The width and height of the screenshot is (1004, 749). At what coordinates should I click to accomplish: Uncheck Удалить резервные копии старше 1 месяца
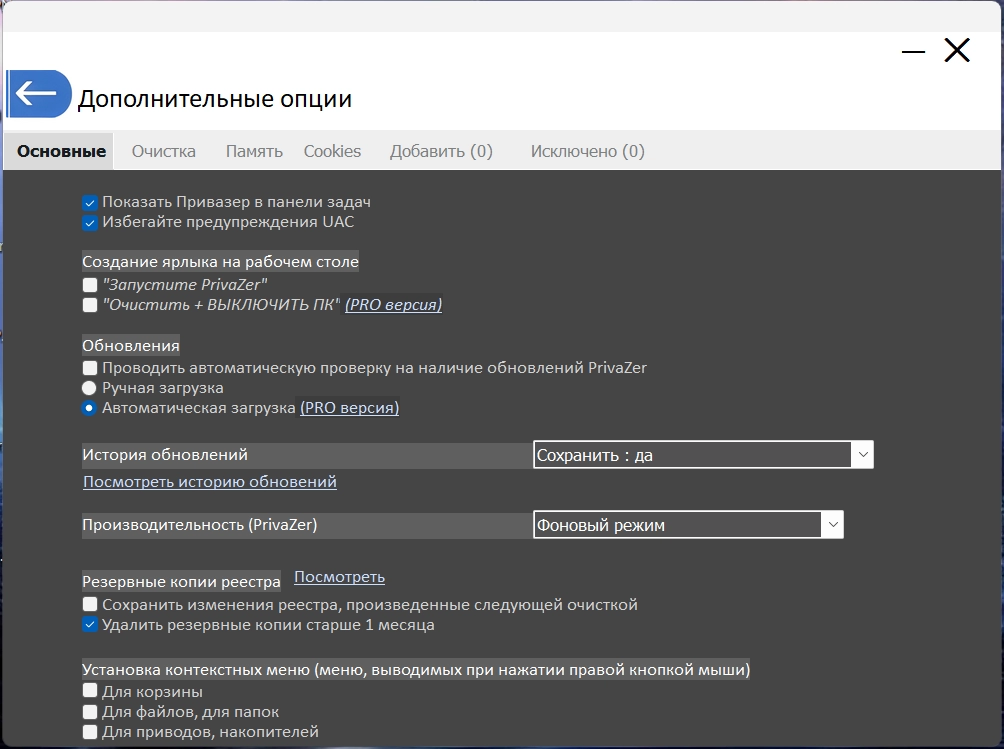[90, 625]
